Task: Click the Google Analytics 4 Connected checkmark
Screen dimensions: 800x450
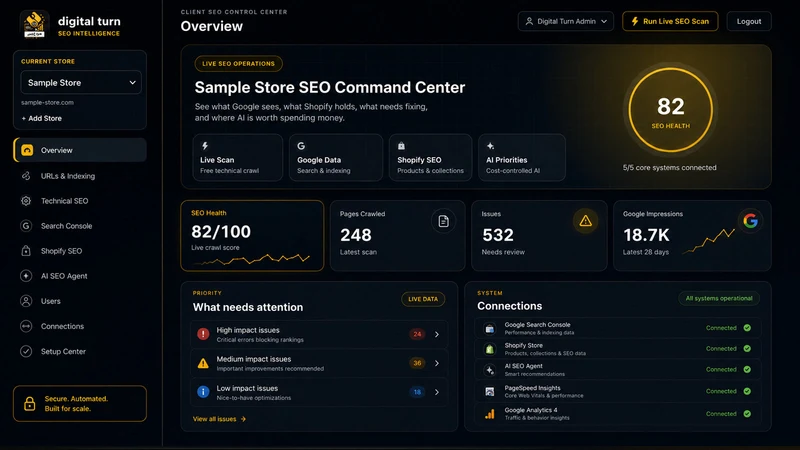Action: pos(747,414)
